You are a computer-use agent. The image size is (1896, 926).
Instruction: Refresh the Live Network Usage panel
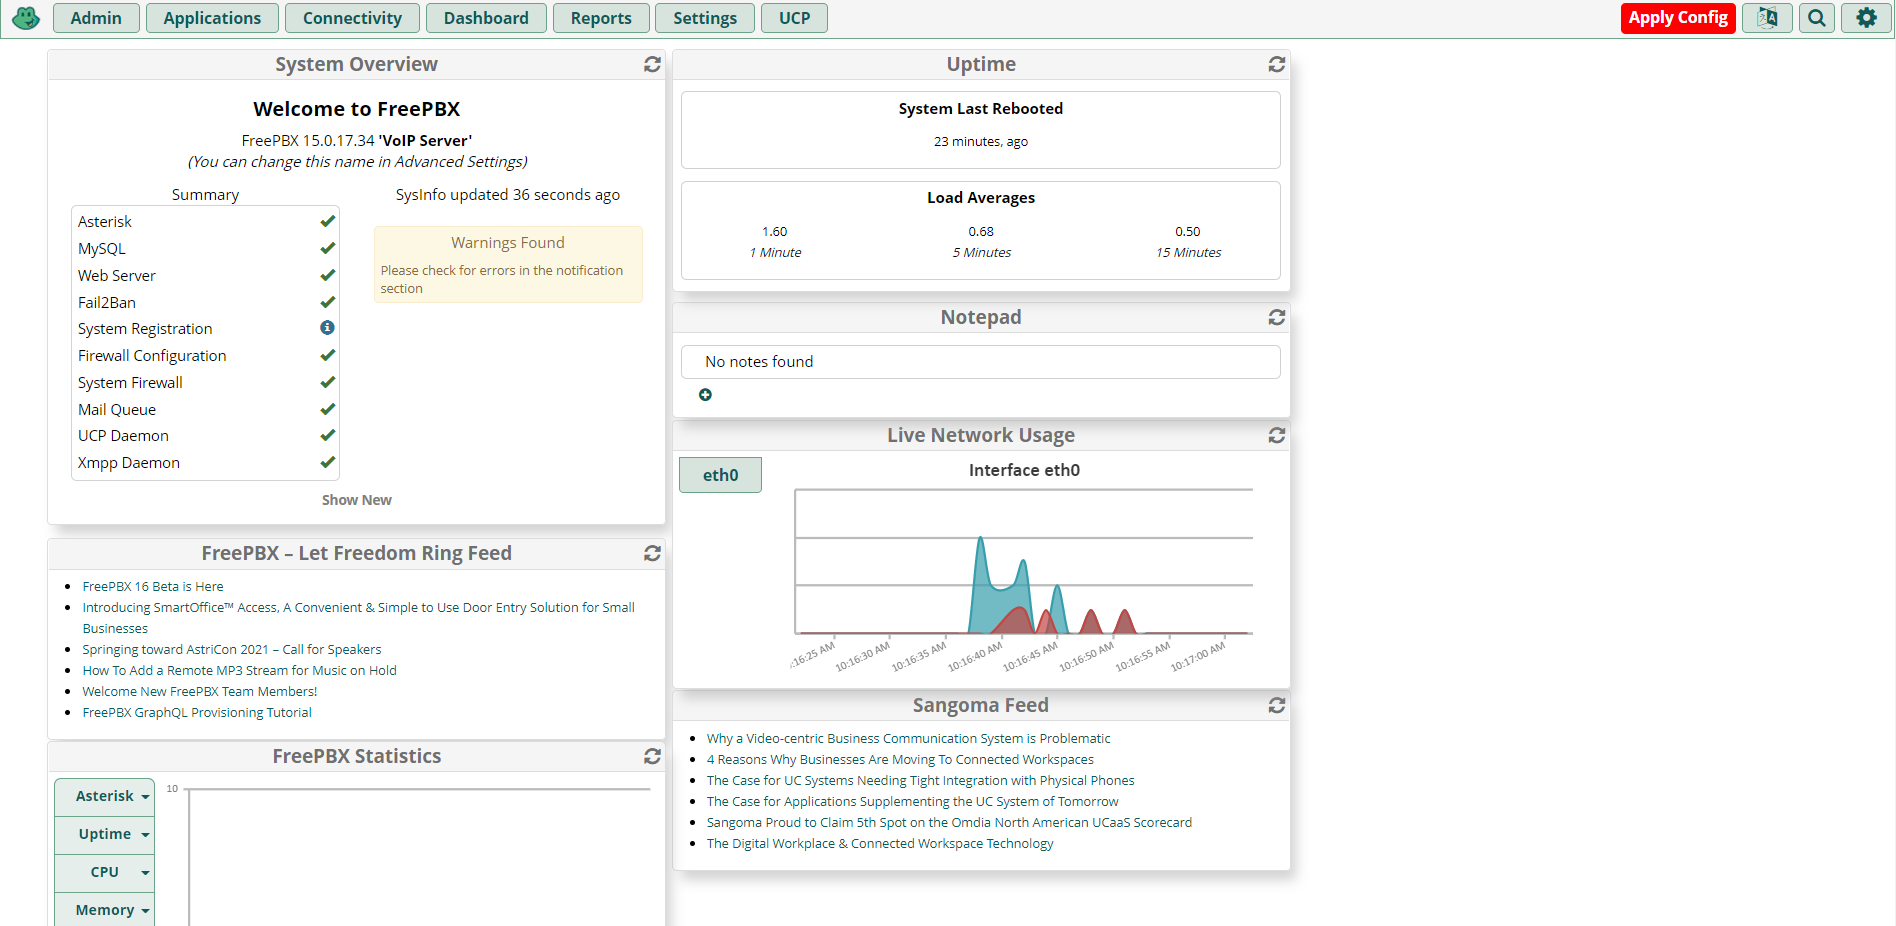1277,435
